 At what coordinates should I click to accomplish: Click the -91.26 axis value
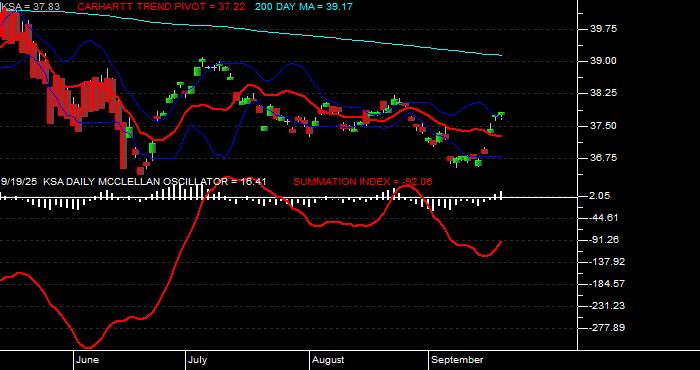pyautogui.click(x=603, y=240)
